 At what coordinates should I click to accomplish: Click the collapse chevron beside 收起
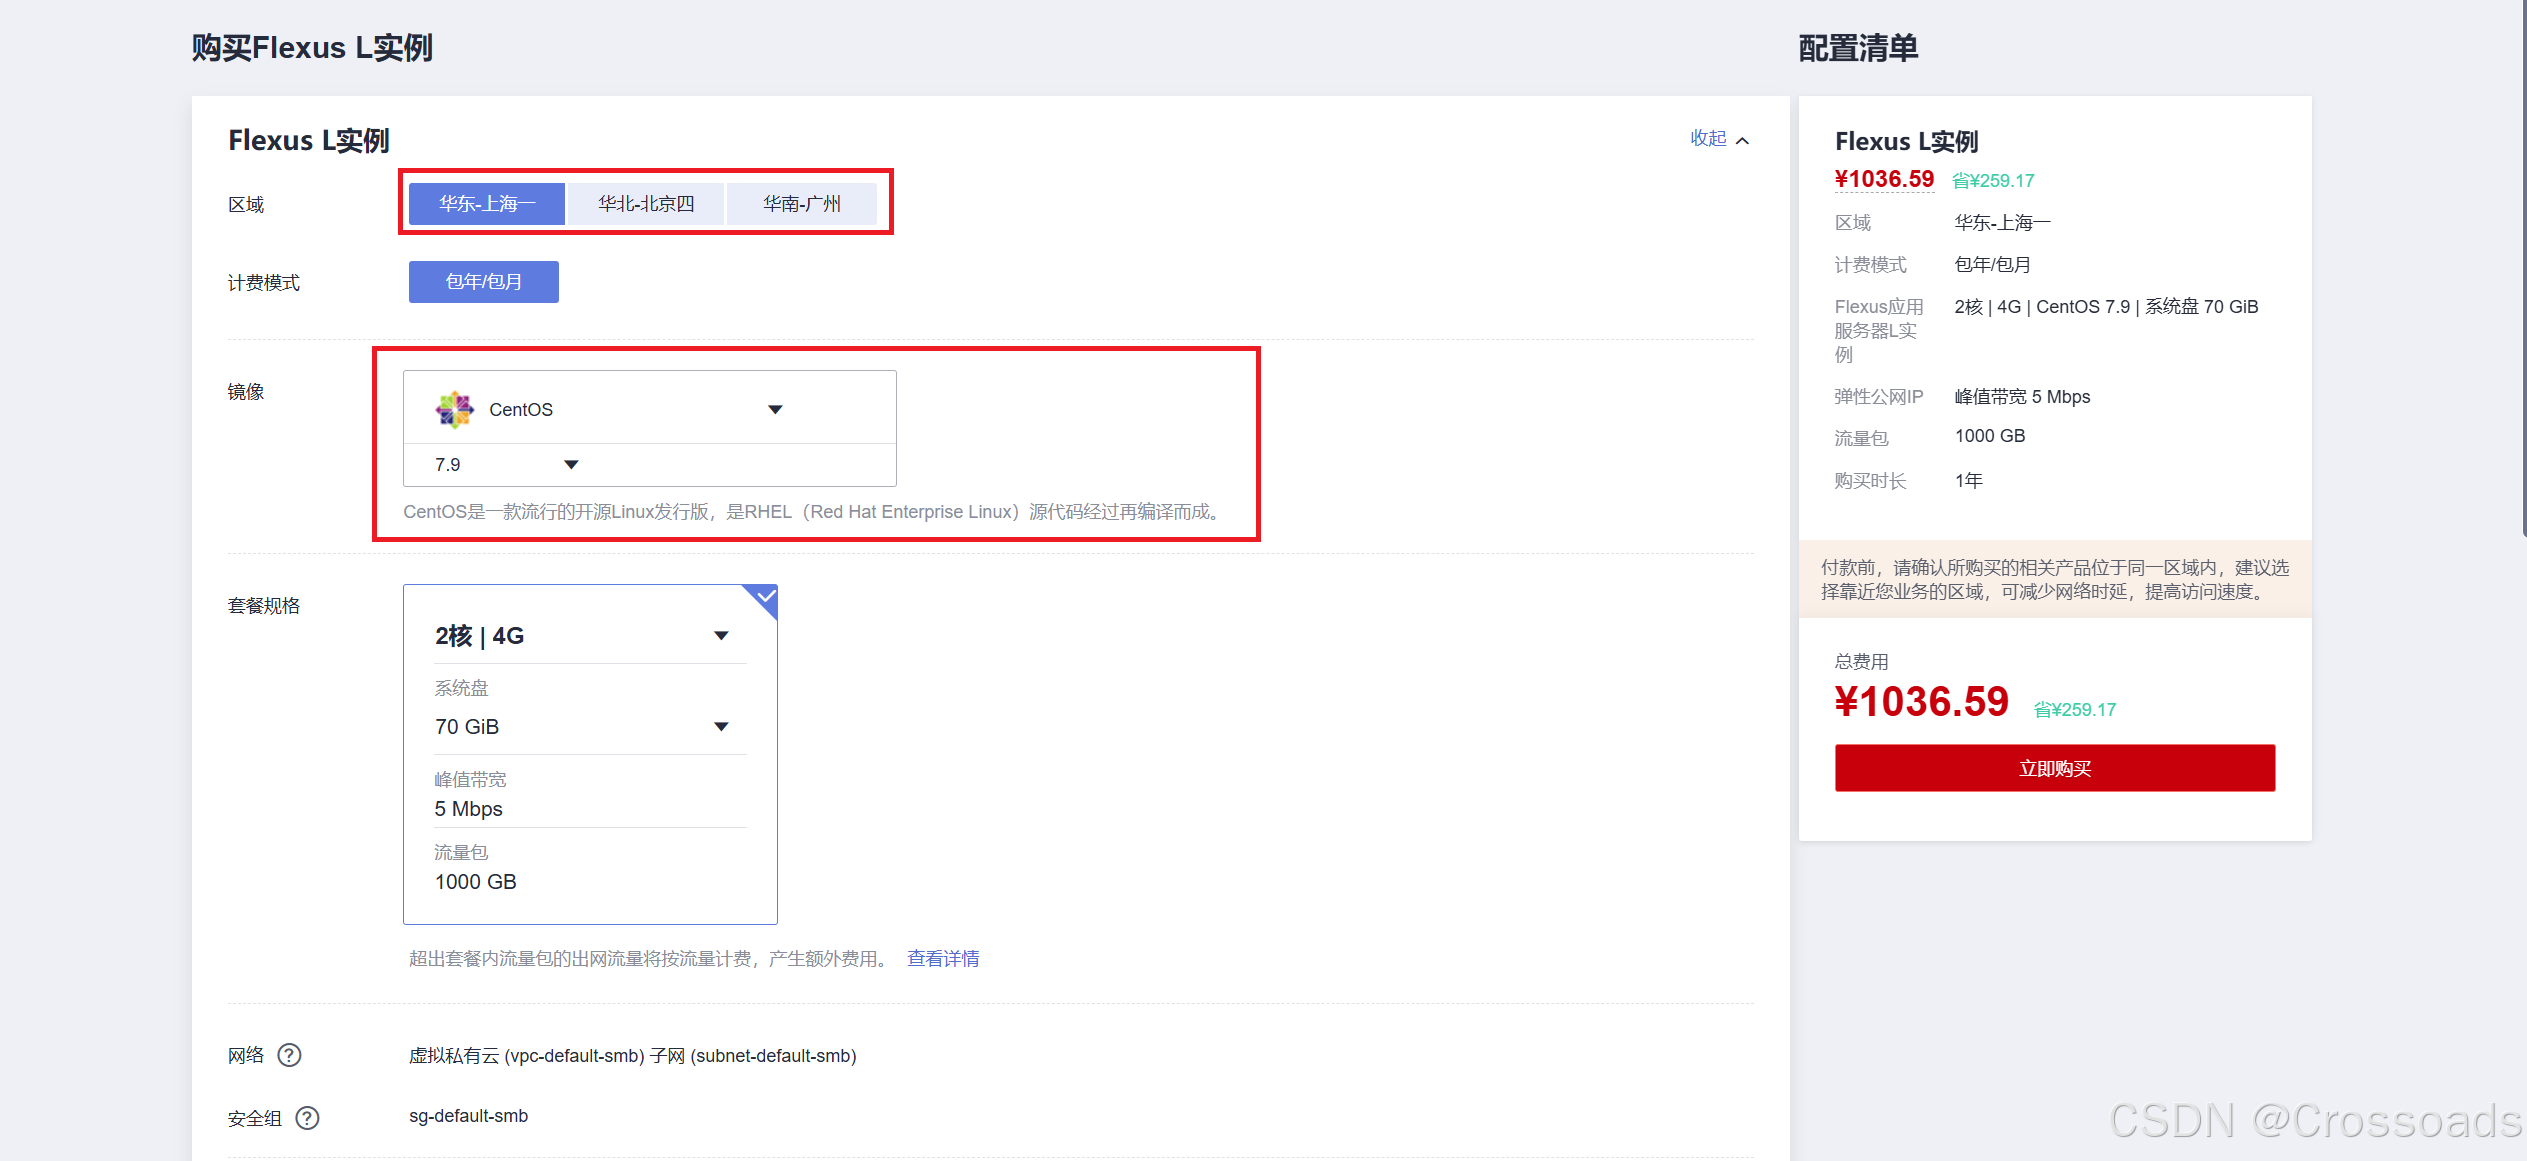point(1743,141)
